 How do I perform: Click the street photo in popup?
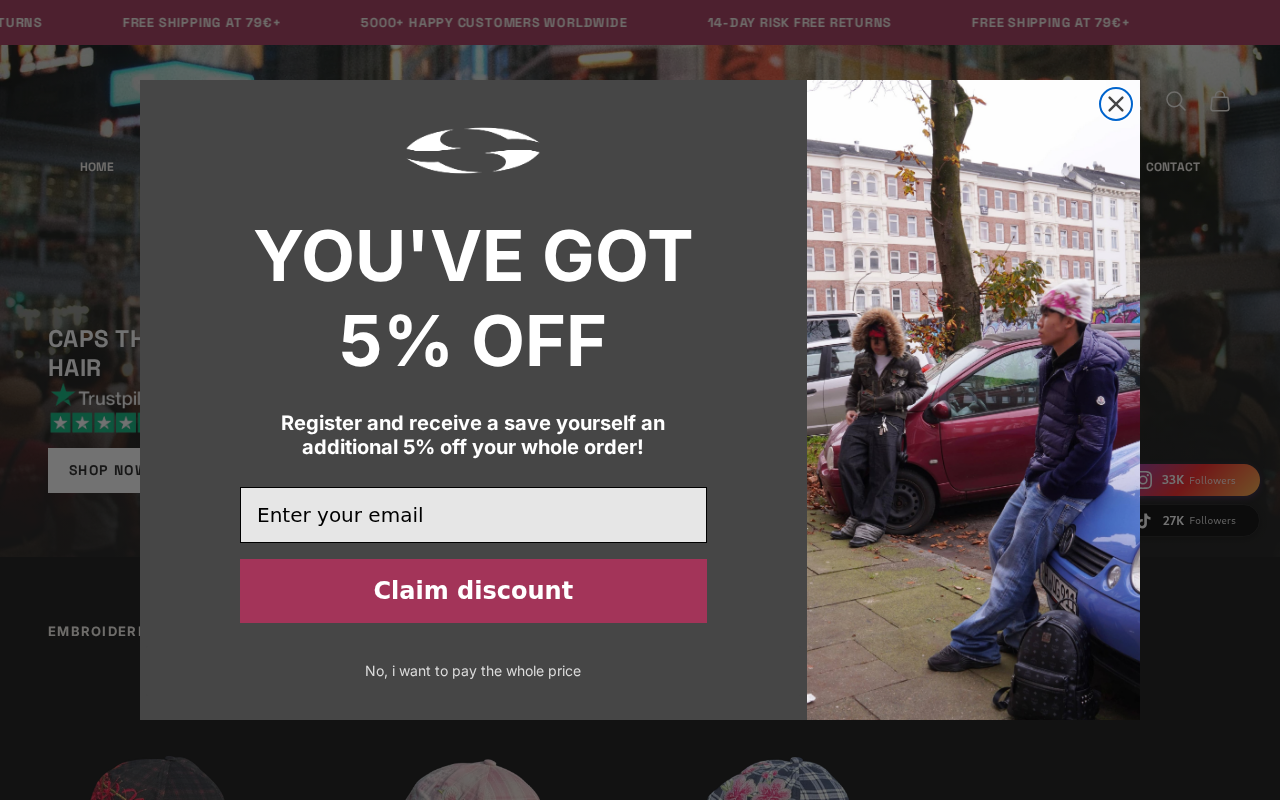[x=973, y=400]
